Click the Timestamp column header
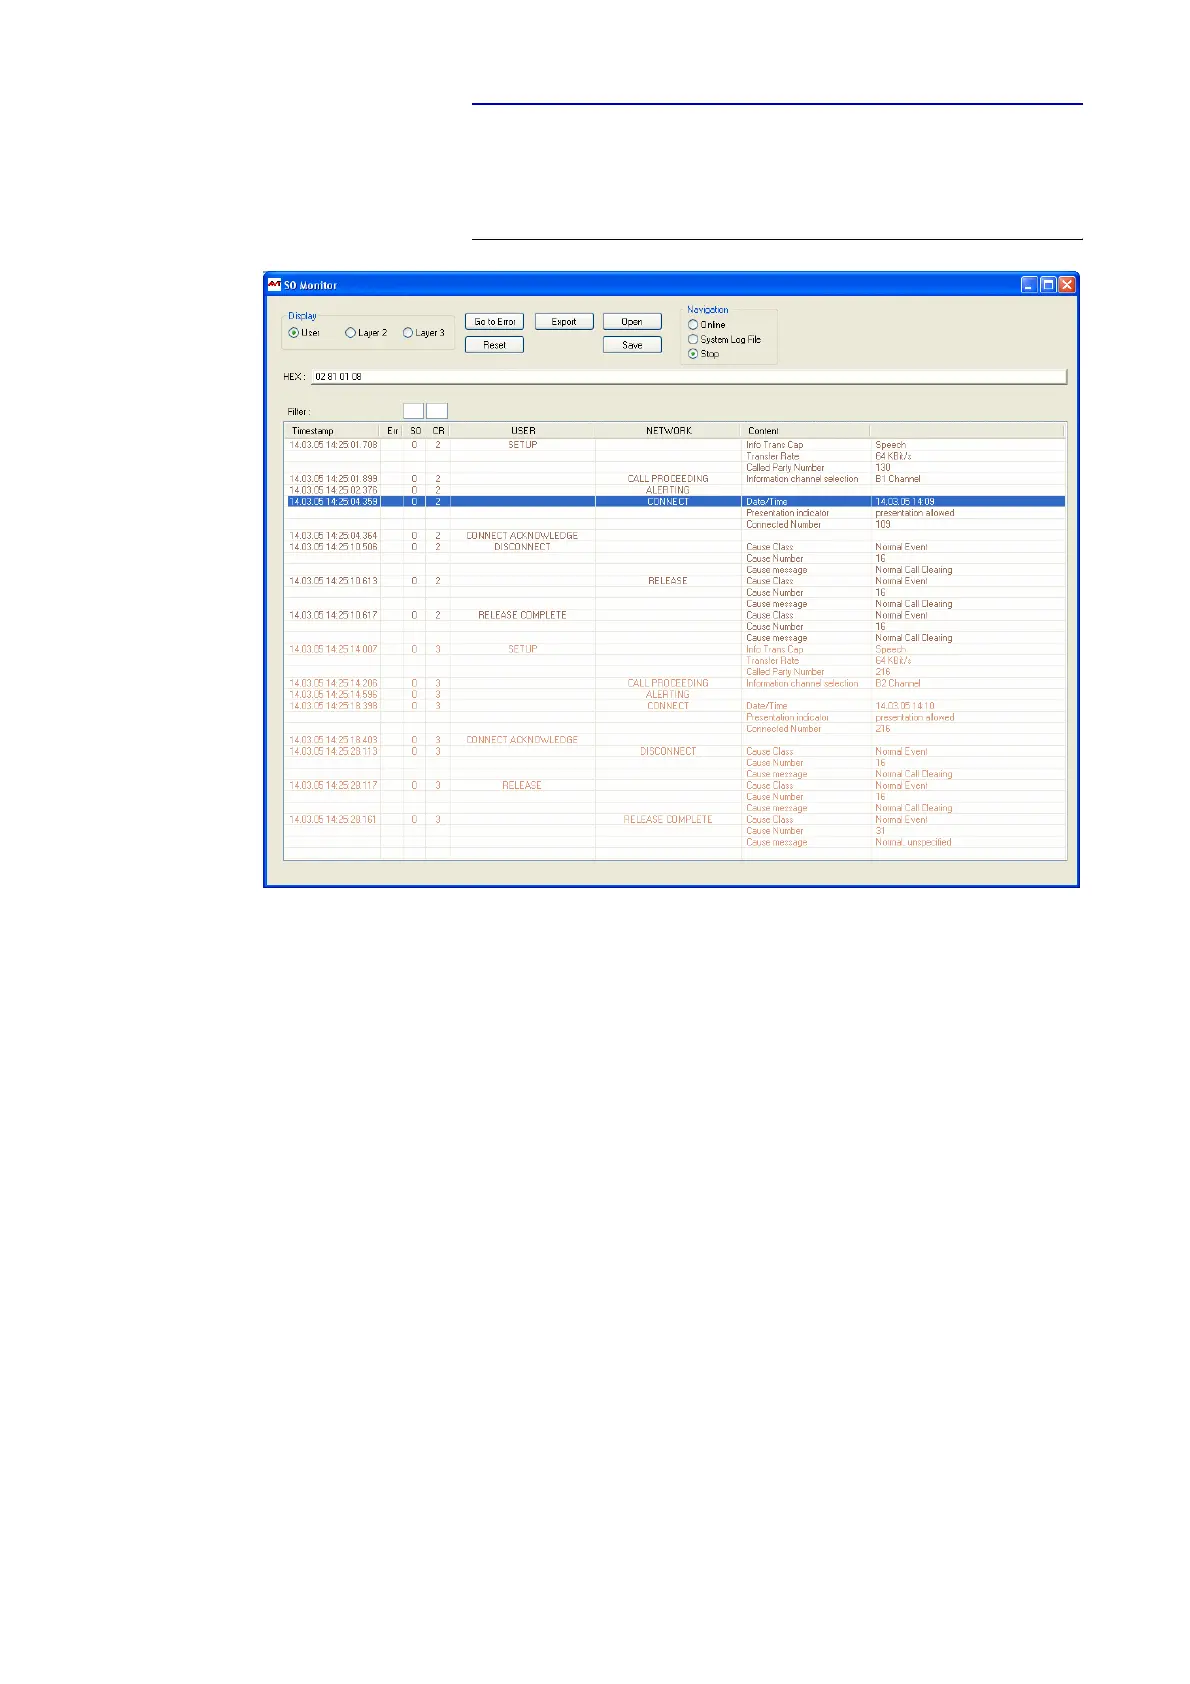 333,431
